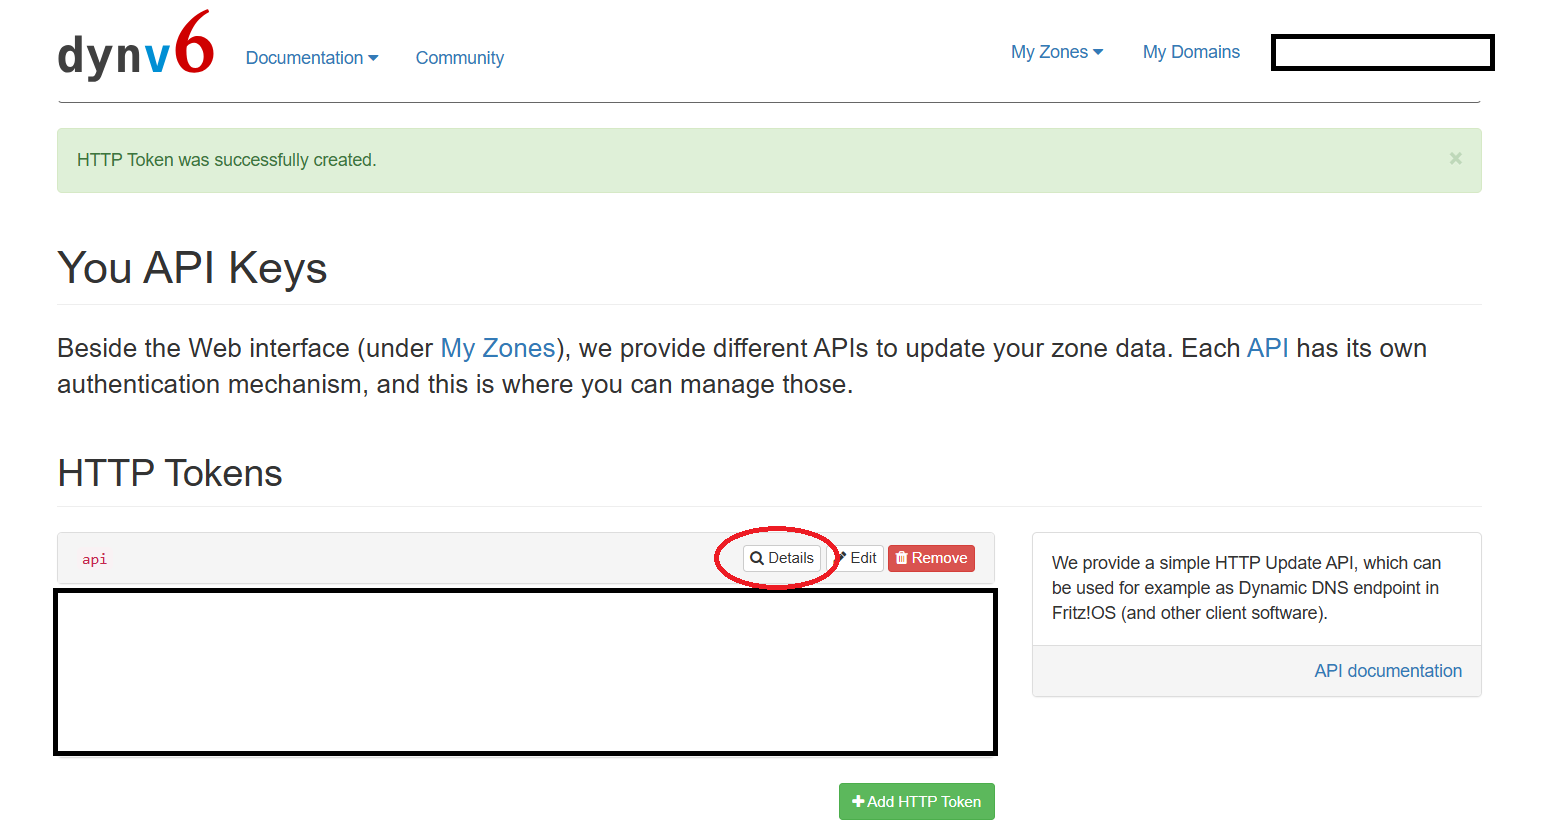Go to My Domains
Image resolution: width=1549 pixels, height=824 pixels.
pos(1190,52)
